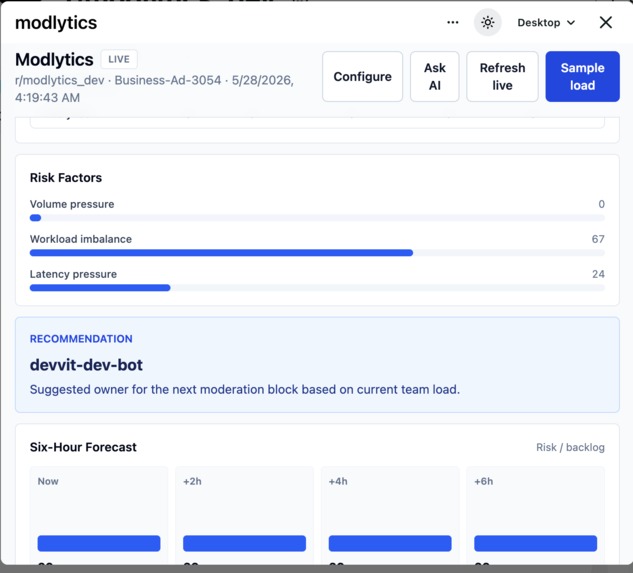Click the Workload imbalance value 67

tap(598, 239)
